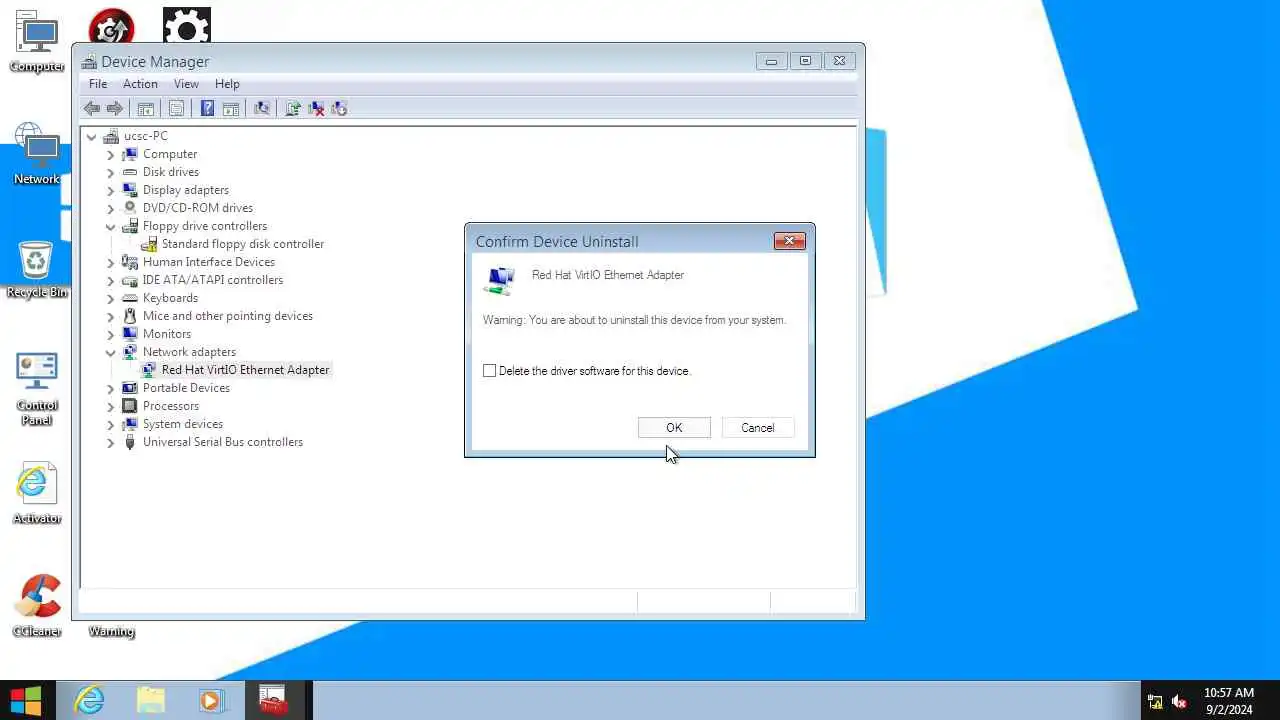
Task: Expand the DVD/CD-ROM drives node
Action: [111, 208]
